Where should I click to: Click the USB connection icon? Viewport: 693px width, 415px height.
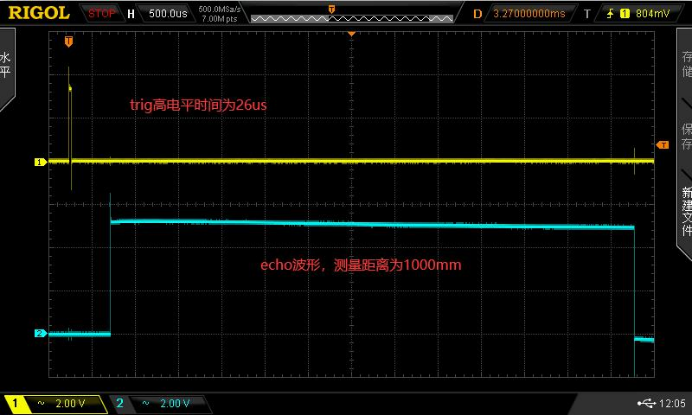point(646,403)
